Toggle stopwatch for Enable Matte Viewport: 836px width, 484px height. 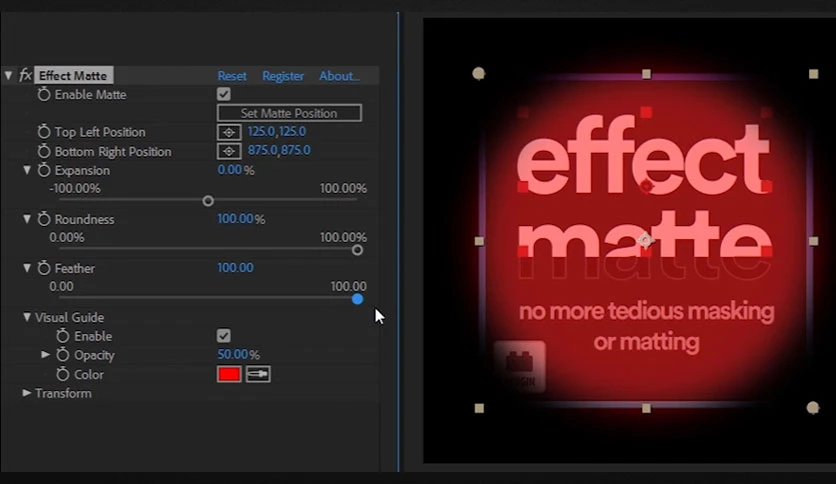44,95
